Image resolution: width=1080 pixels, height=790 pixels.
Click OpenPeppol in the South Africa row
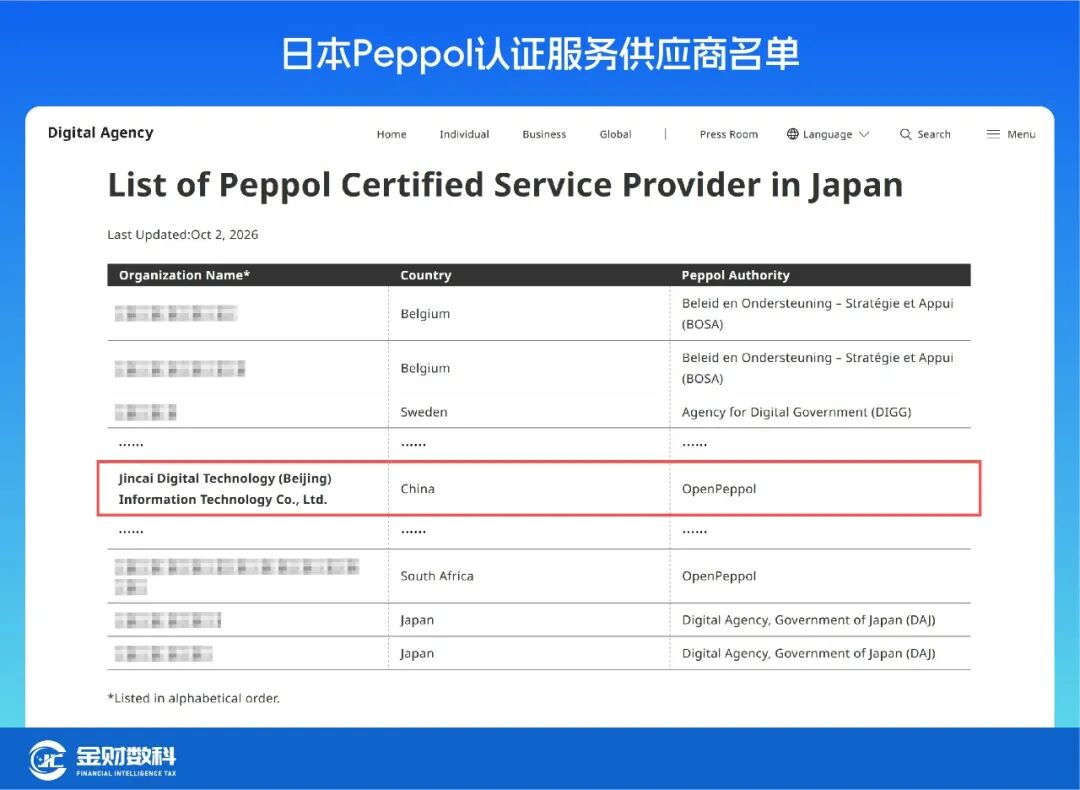pos(718,576)
